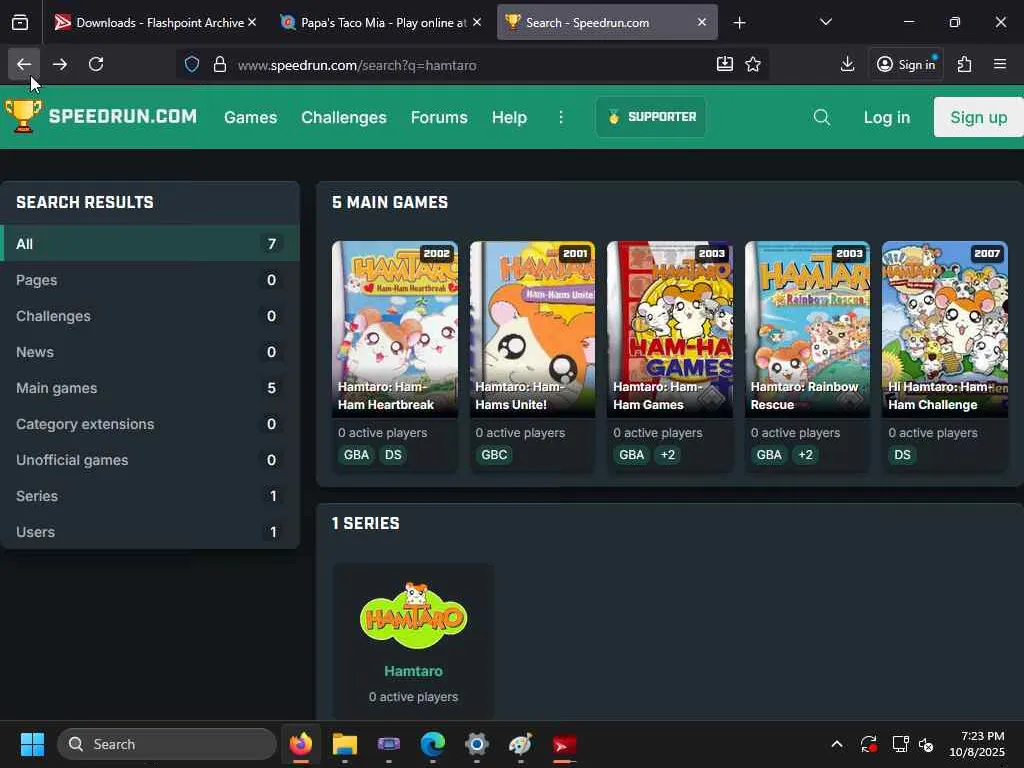The width and height of the screenshot is (1024, 768).
Task: Close the Search Speedrun.com tab
Action: tap(701, 22)
